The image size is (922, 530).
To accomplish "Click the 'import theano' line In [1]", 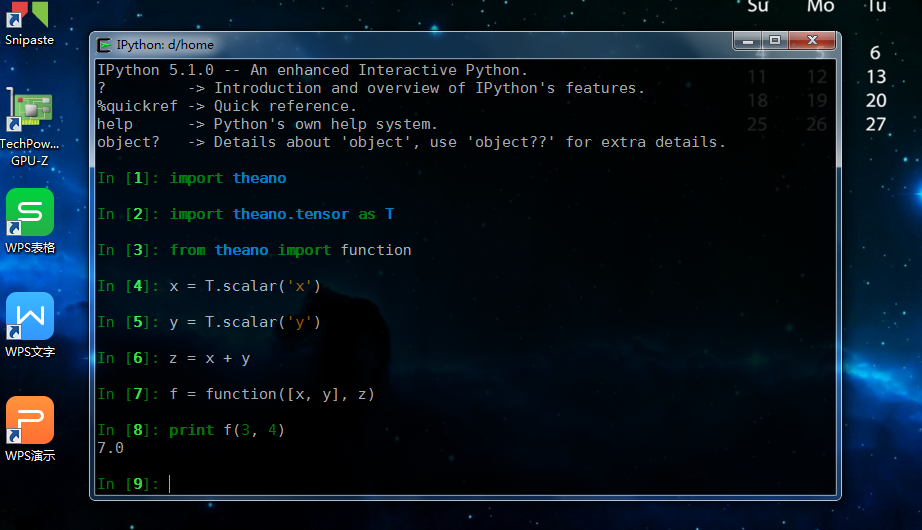I will point(192,178).
